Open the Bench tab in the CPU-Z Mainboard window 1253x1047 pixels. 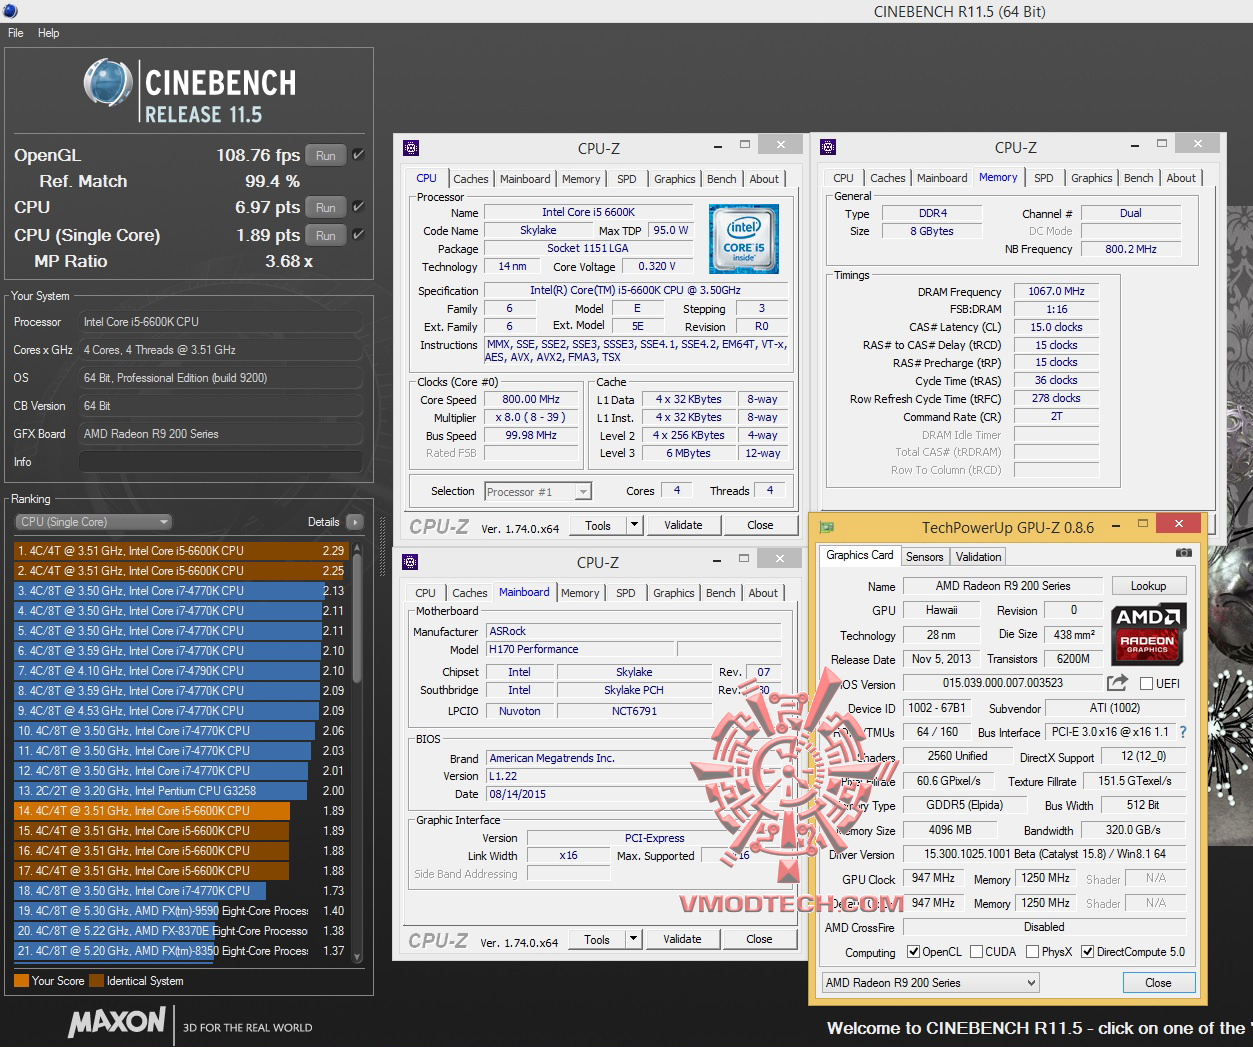point(721,593)
